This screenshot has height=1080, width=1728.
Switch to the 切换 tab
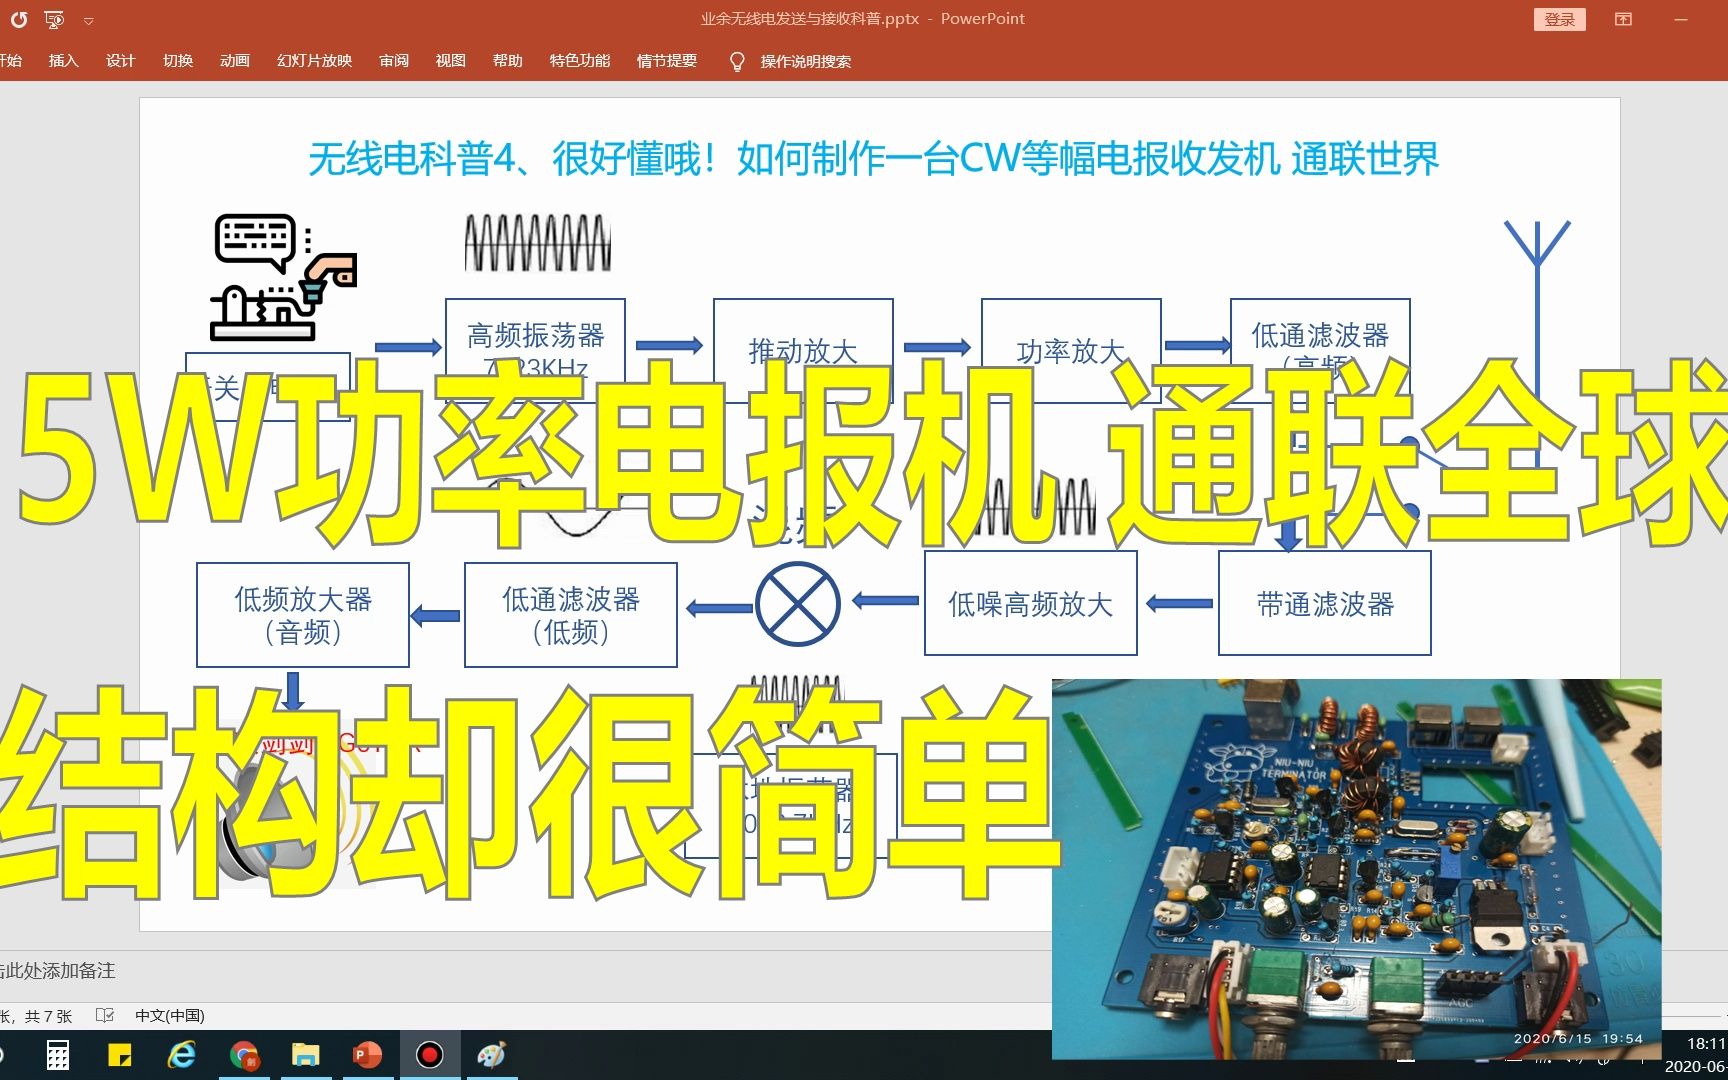[178, 61]
